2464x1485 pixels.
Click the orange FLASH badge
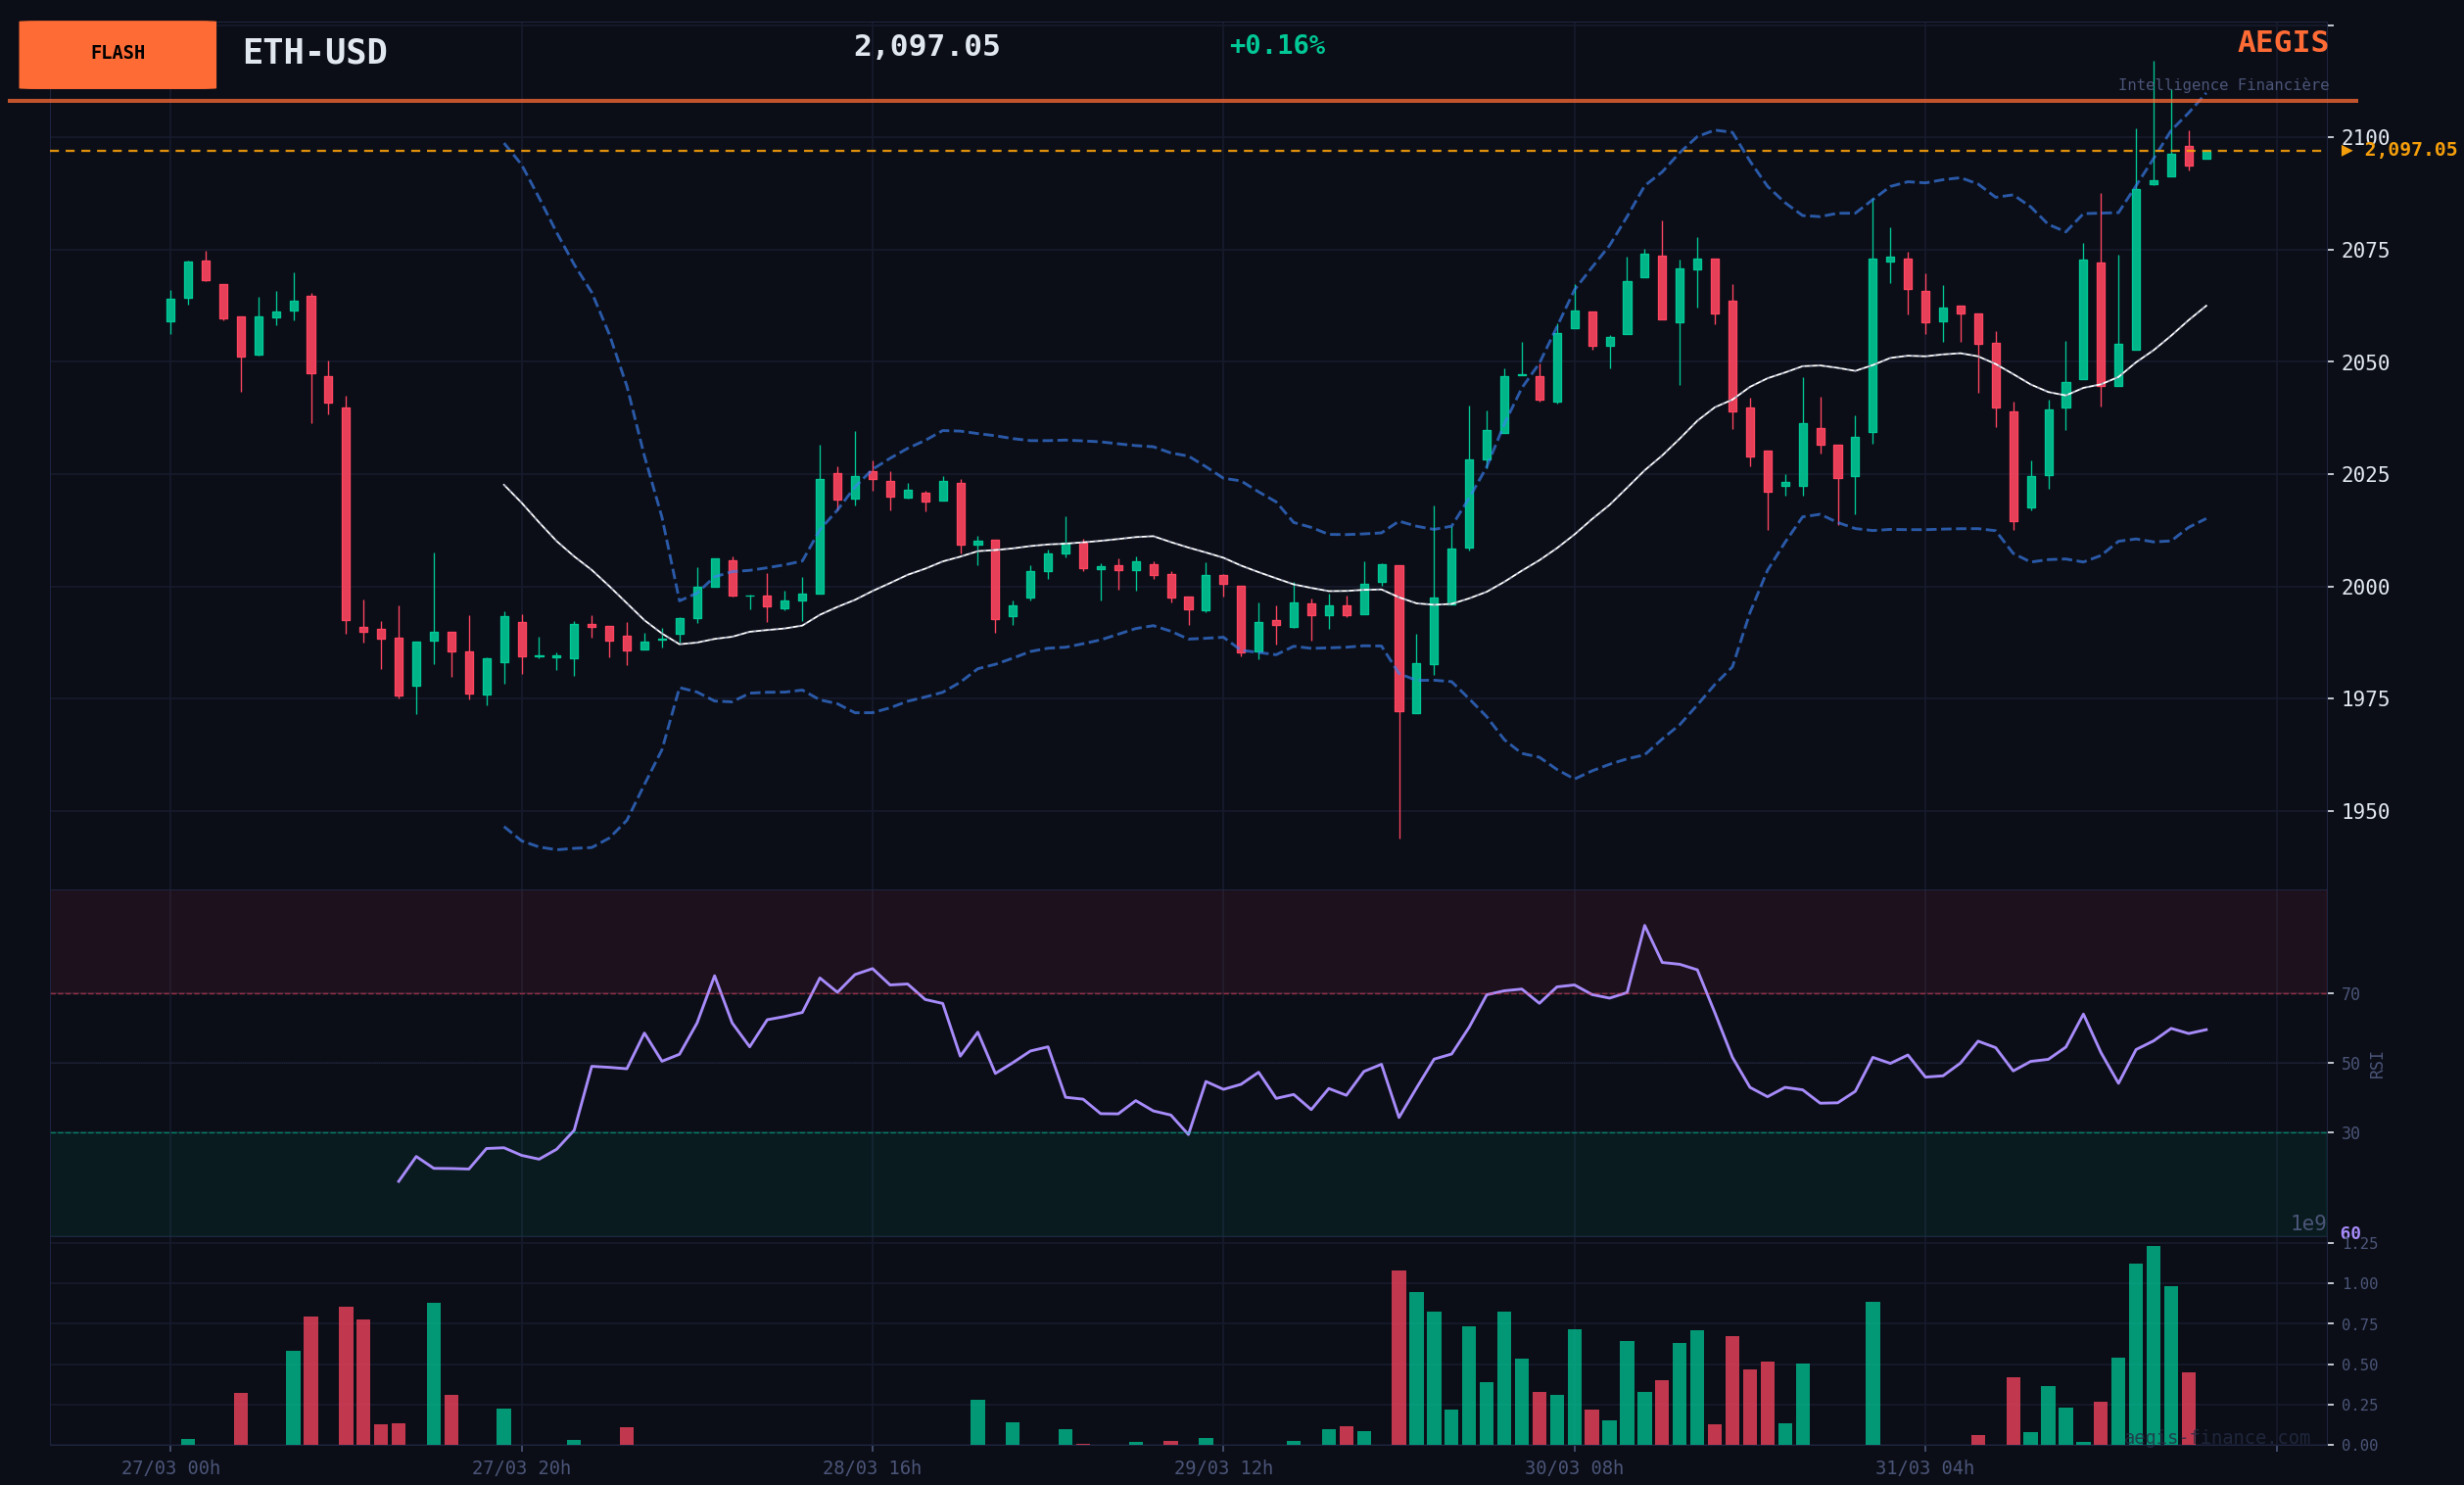117,54
